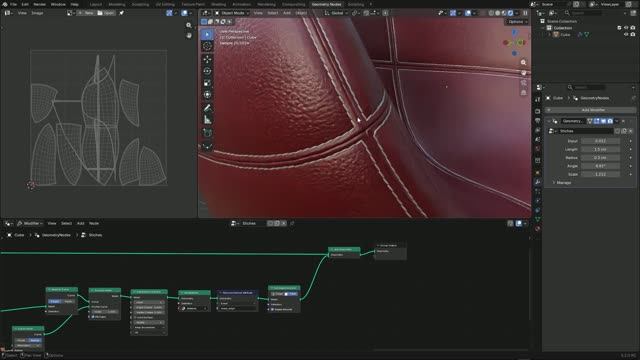Viewport: 640px width, 360px height.
Task: Open the Output properties tab
Action: (x=538, y=120)
